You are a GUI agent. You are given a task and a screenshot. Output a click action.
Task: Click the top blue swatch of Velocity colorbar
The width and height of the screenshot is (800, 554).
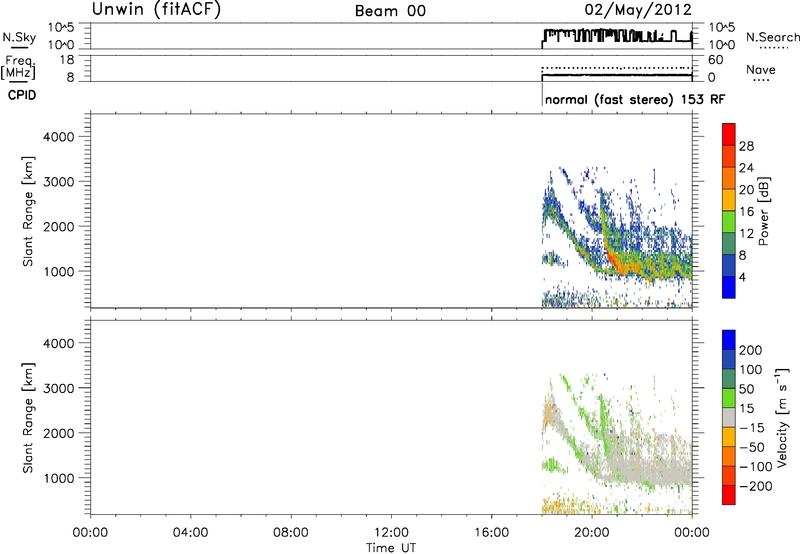(729, 340)
